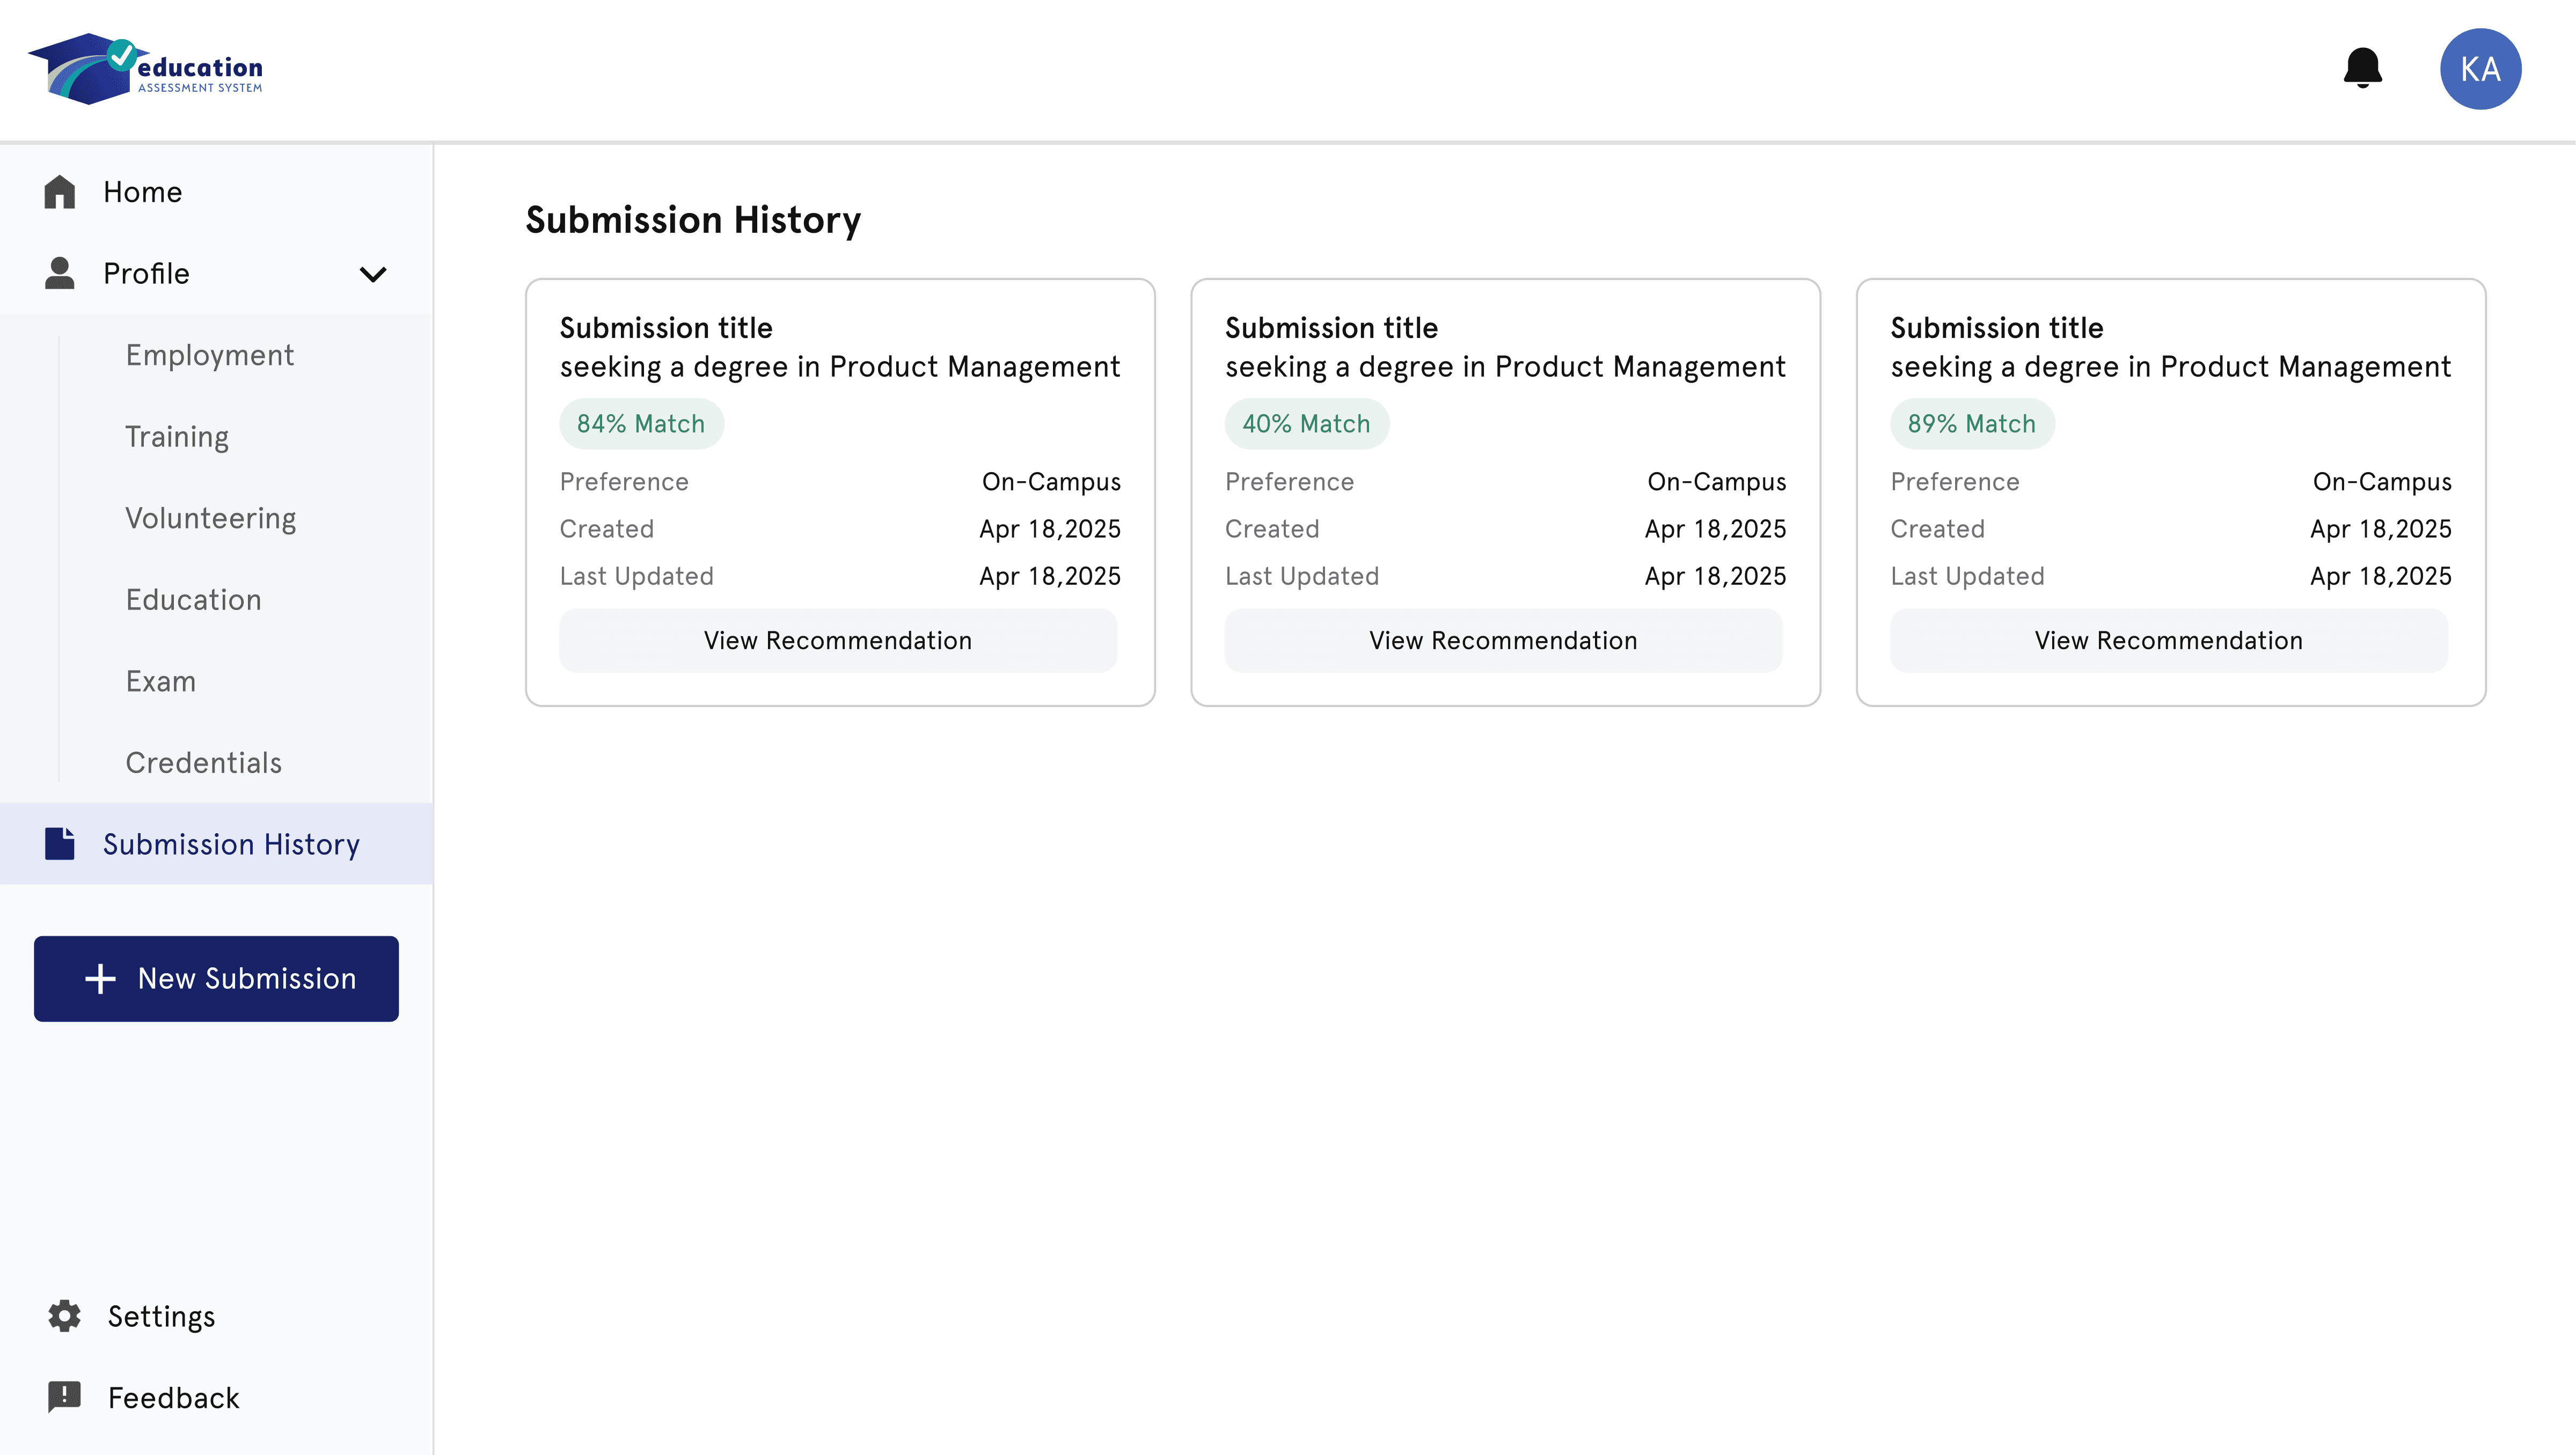Click the New Submission button
The width and height of the screenshot is (2576, 1455).
[216, 978]
